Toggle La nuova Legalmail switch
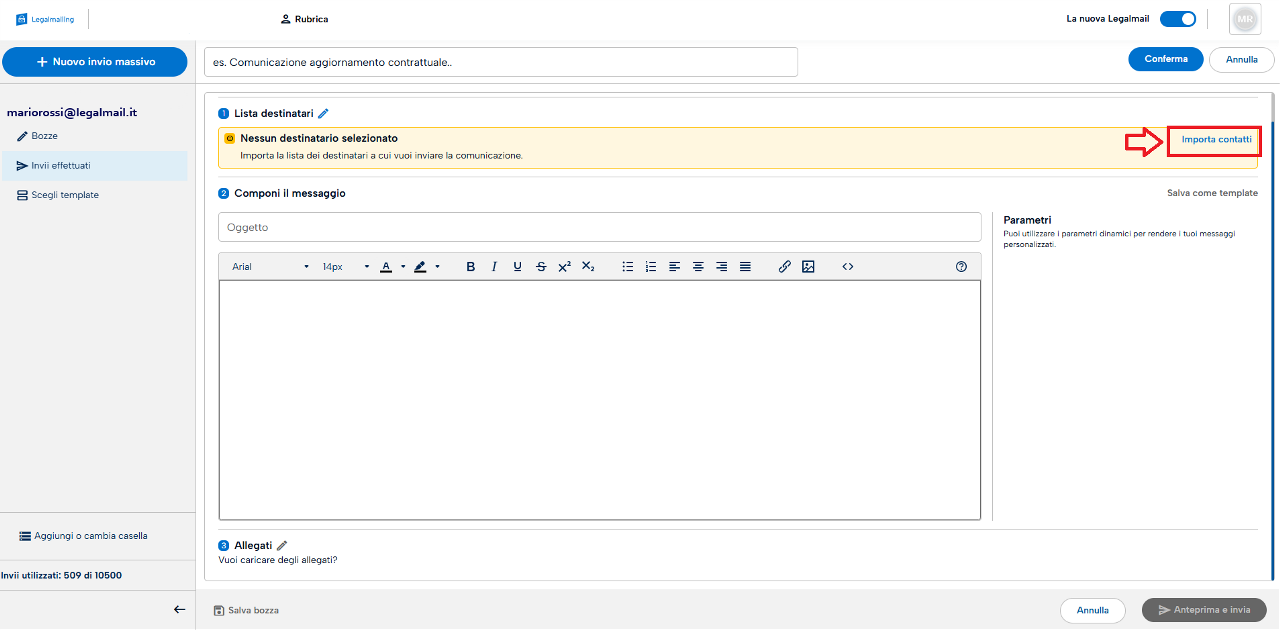This screenshot has height=630, width=1280. pyautogui.click(x=1178, y=19)
